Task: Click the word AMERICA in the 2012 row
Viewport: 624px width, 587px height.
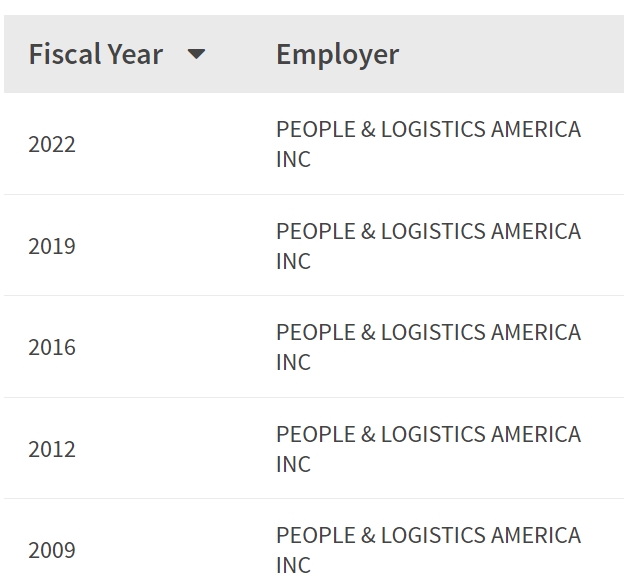Action: click(x=536, y=434)
